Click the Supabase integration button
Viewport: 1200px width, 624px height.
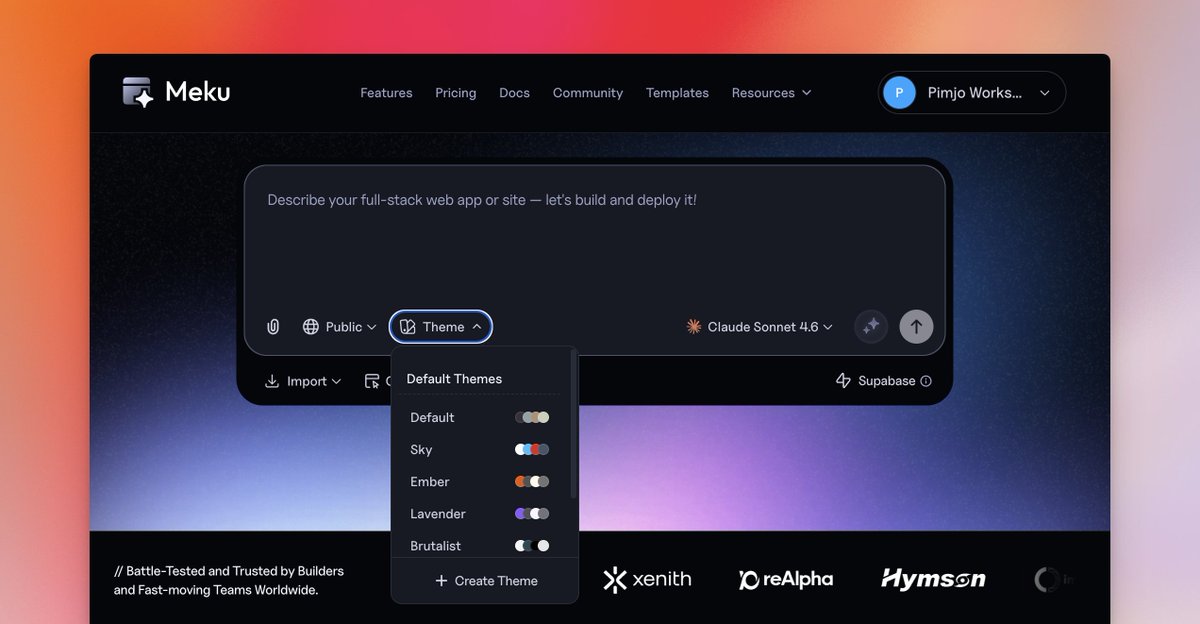click(x=883, y=381)
